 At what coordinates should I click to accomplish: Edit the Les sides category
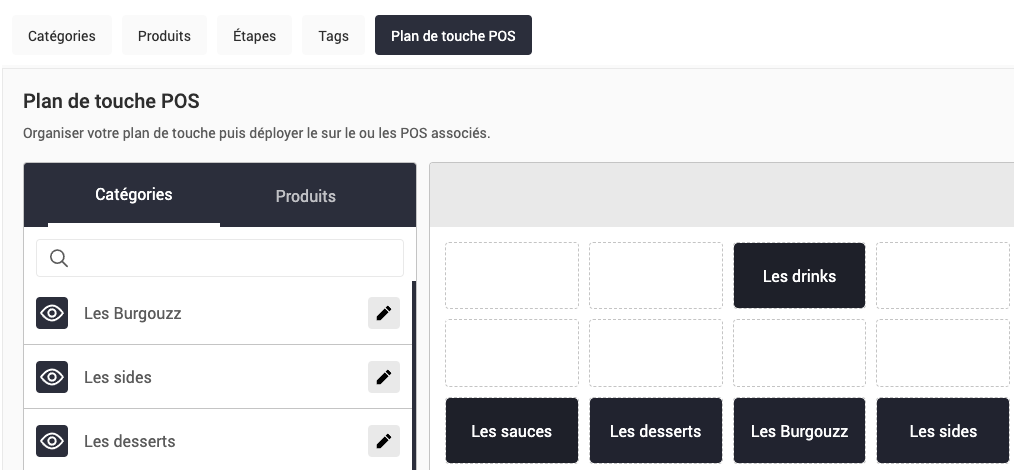pyautogui.click(x=383, y=377)
